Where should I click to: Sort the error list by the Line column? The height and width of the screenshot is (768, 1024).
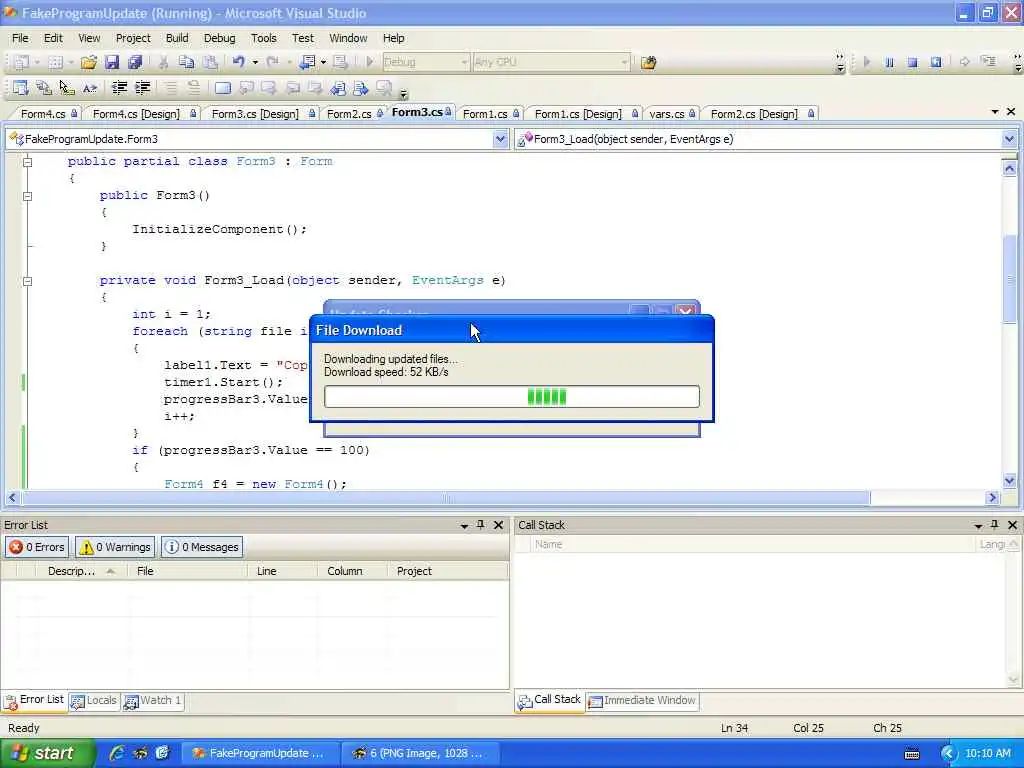click(x=283, y=571)
